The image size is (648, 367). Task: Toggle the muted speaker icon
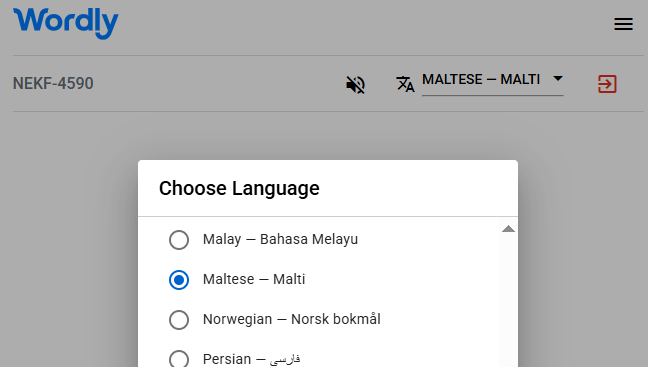coord(355,85)
